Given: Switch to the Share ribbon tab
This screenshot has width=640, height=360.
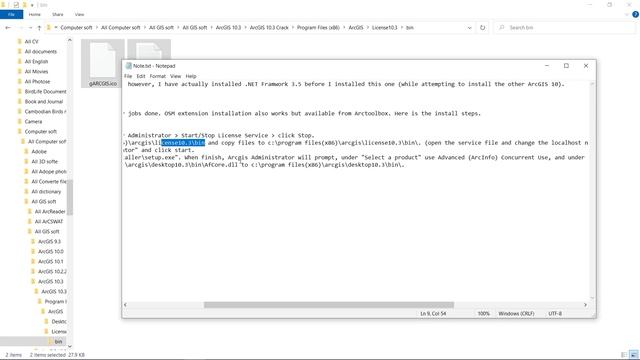Looking at the screenshot, I should 58,14.
